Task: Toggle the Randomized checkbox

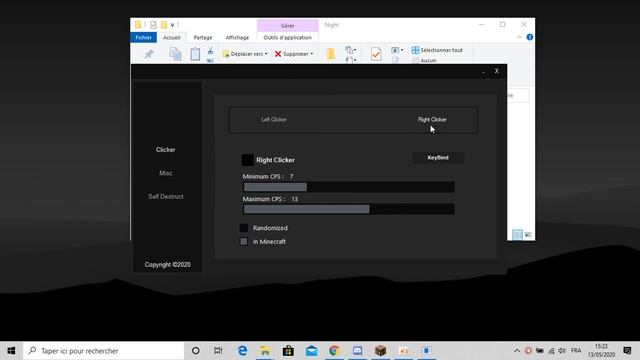Action: 244,228
